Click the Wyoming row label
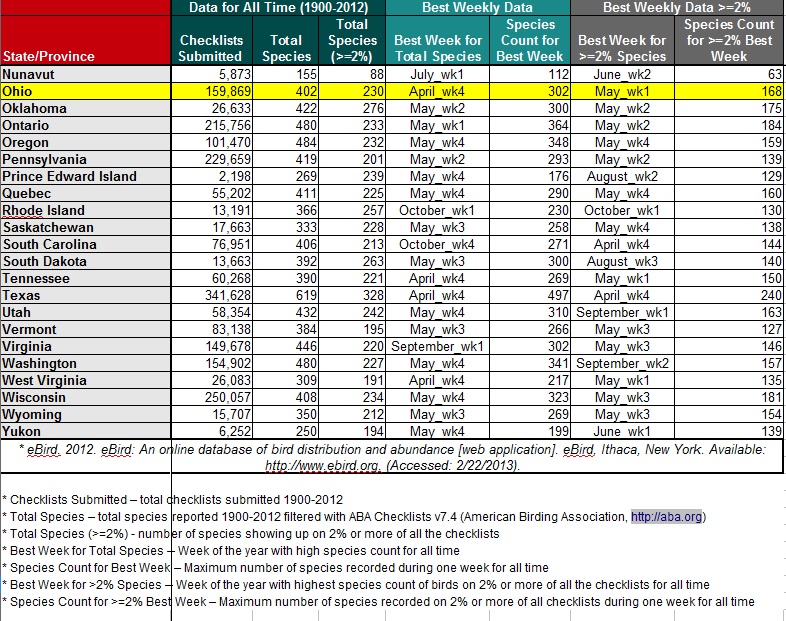The image size is (786, 621). [x=85, y=415]
